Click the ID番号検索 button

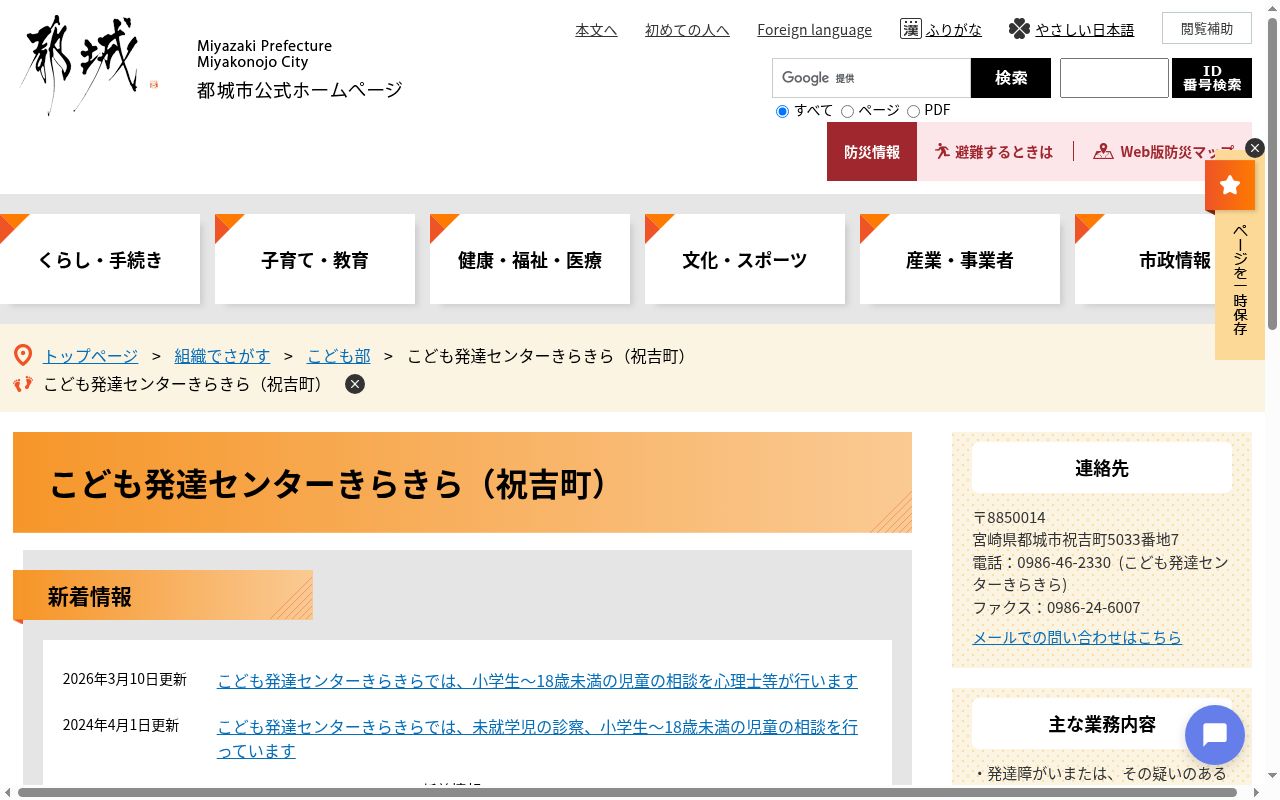(1212, 78)
